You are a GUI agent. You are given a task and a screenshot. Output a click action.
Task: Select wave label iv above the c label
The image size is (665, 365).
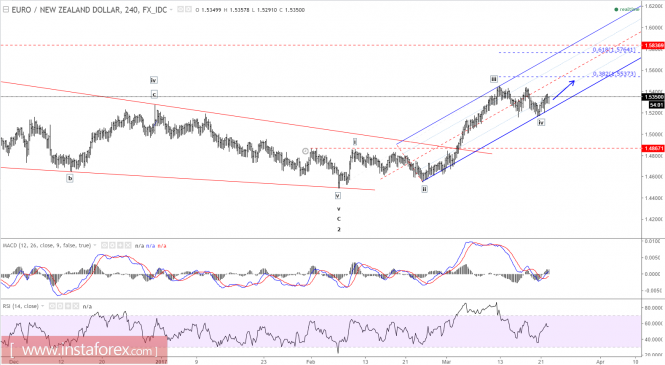tap(154, 80)
